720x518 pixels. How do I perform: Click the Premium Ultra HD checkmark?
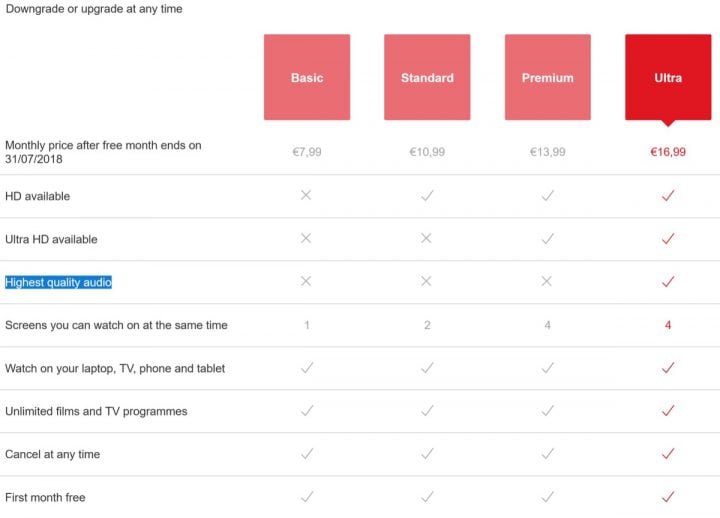pyautogui.click(x=547, y=239)
